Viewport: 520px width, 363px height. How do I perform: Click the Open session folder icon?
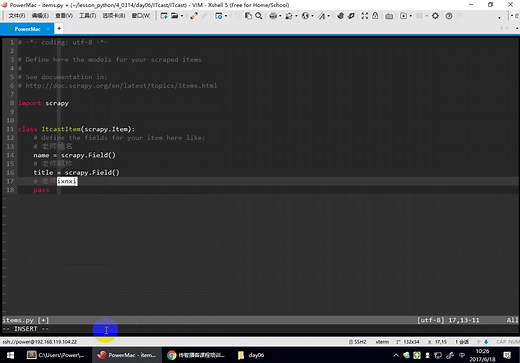175,16
